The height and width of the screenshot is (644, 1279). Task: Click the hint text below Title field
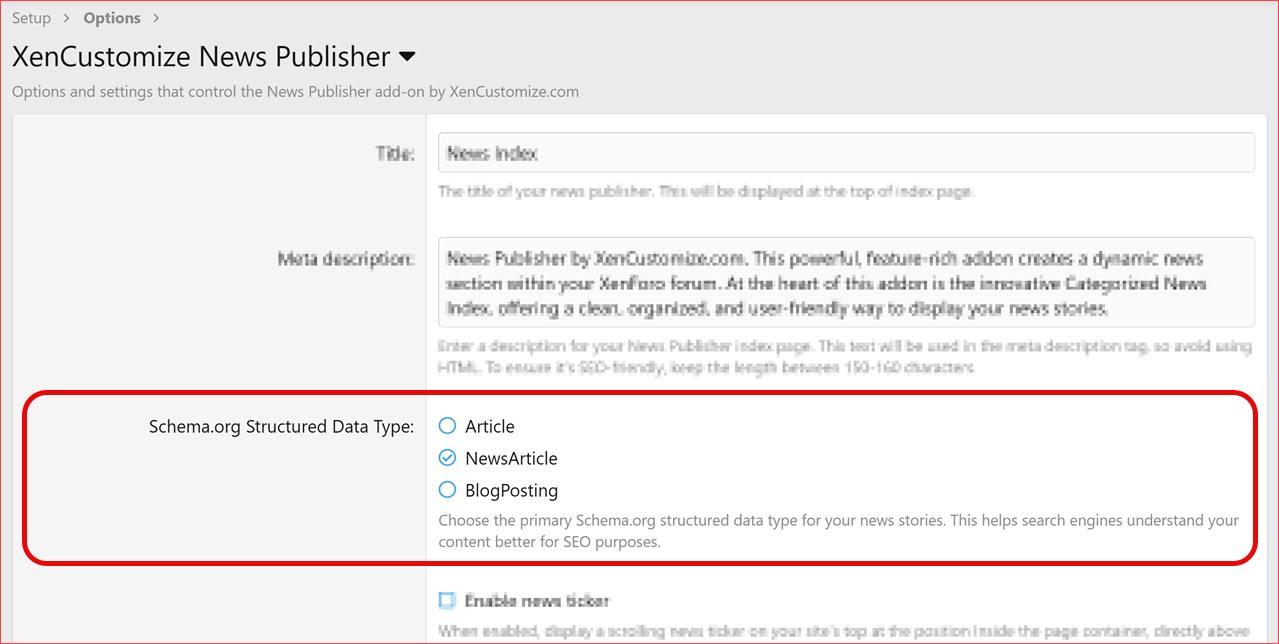coord(705,191)
